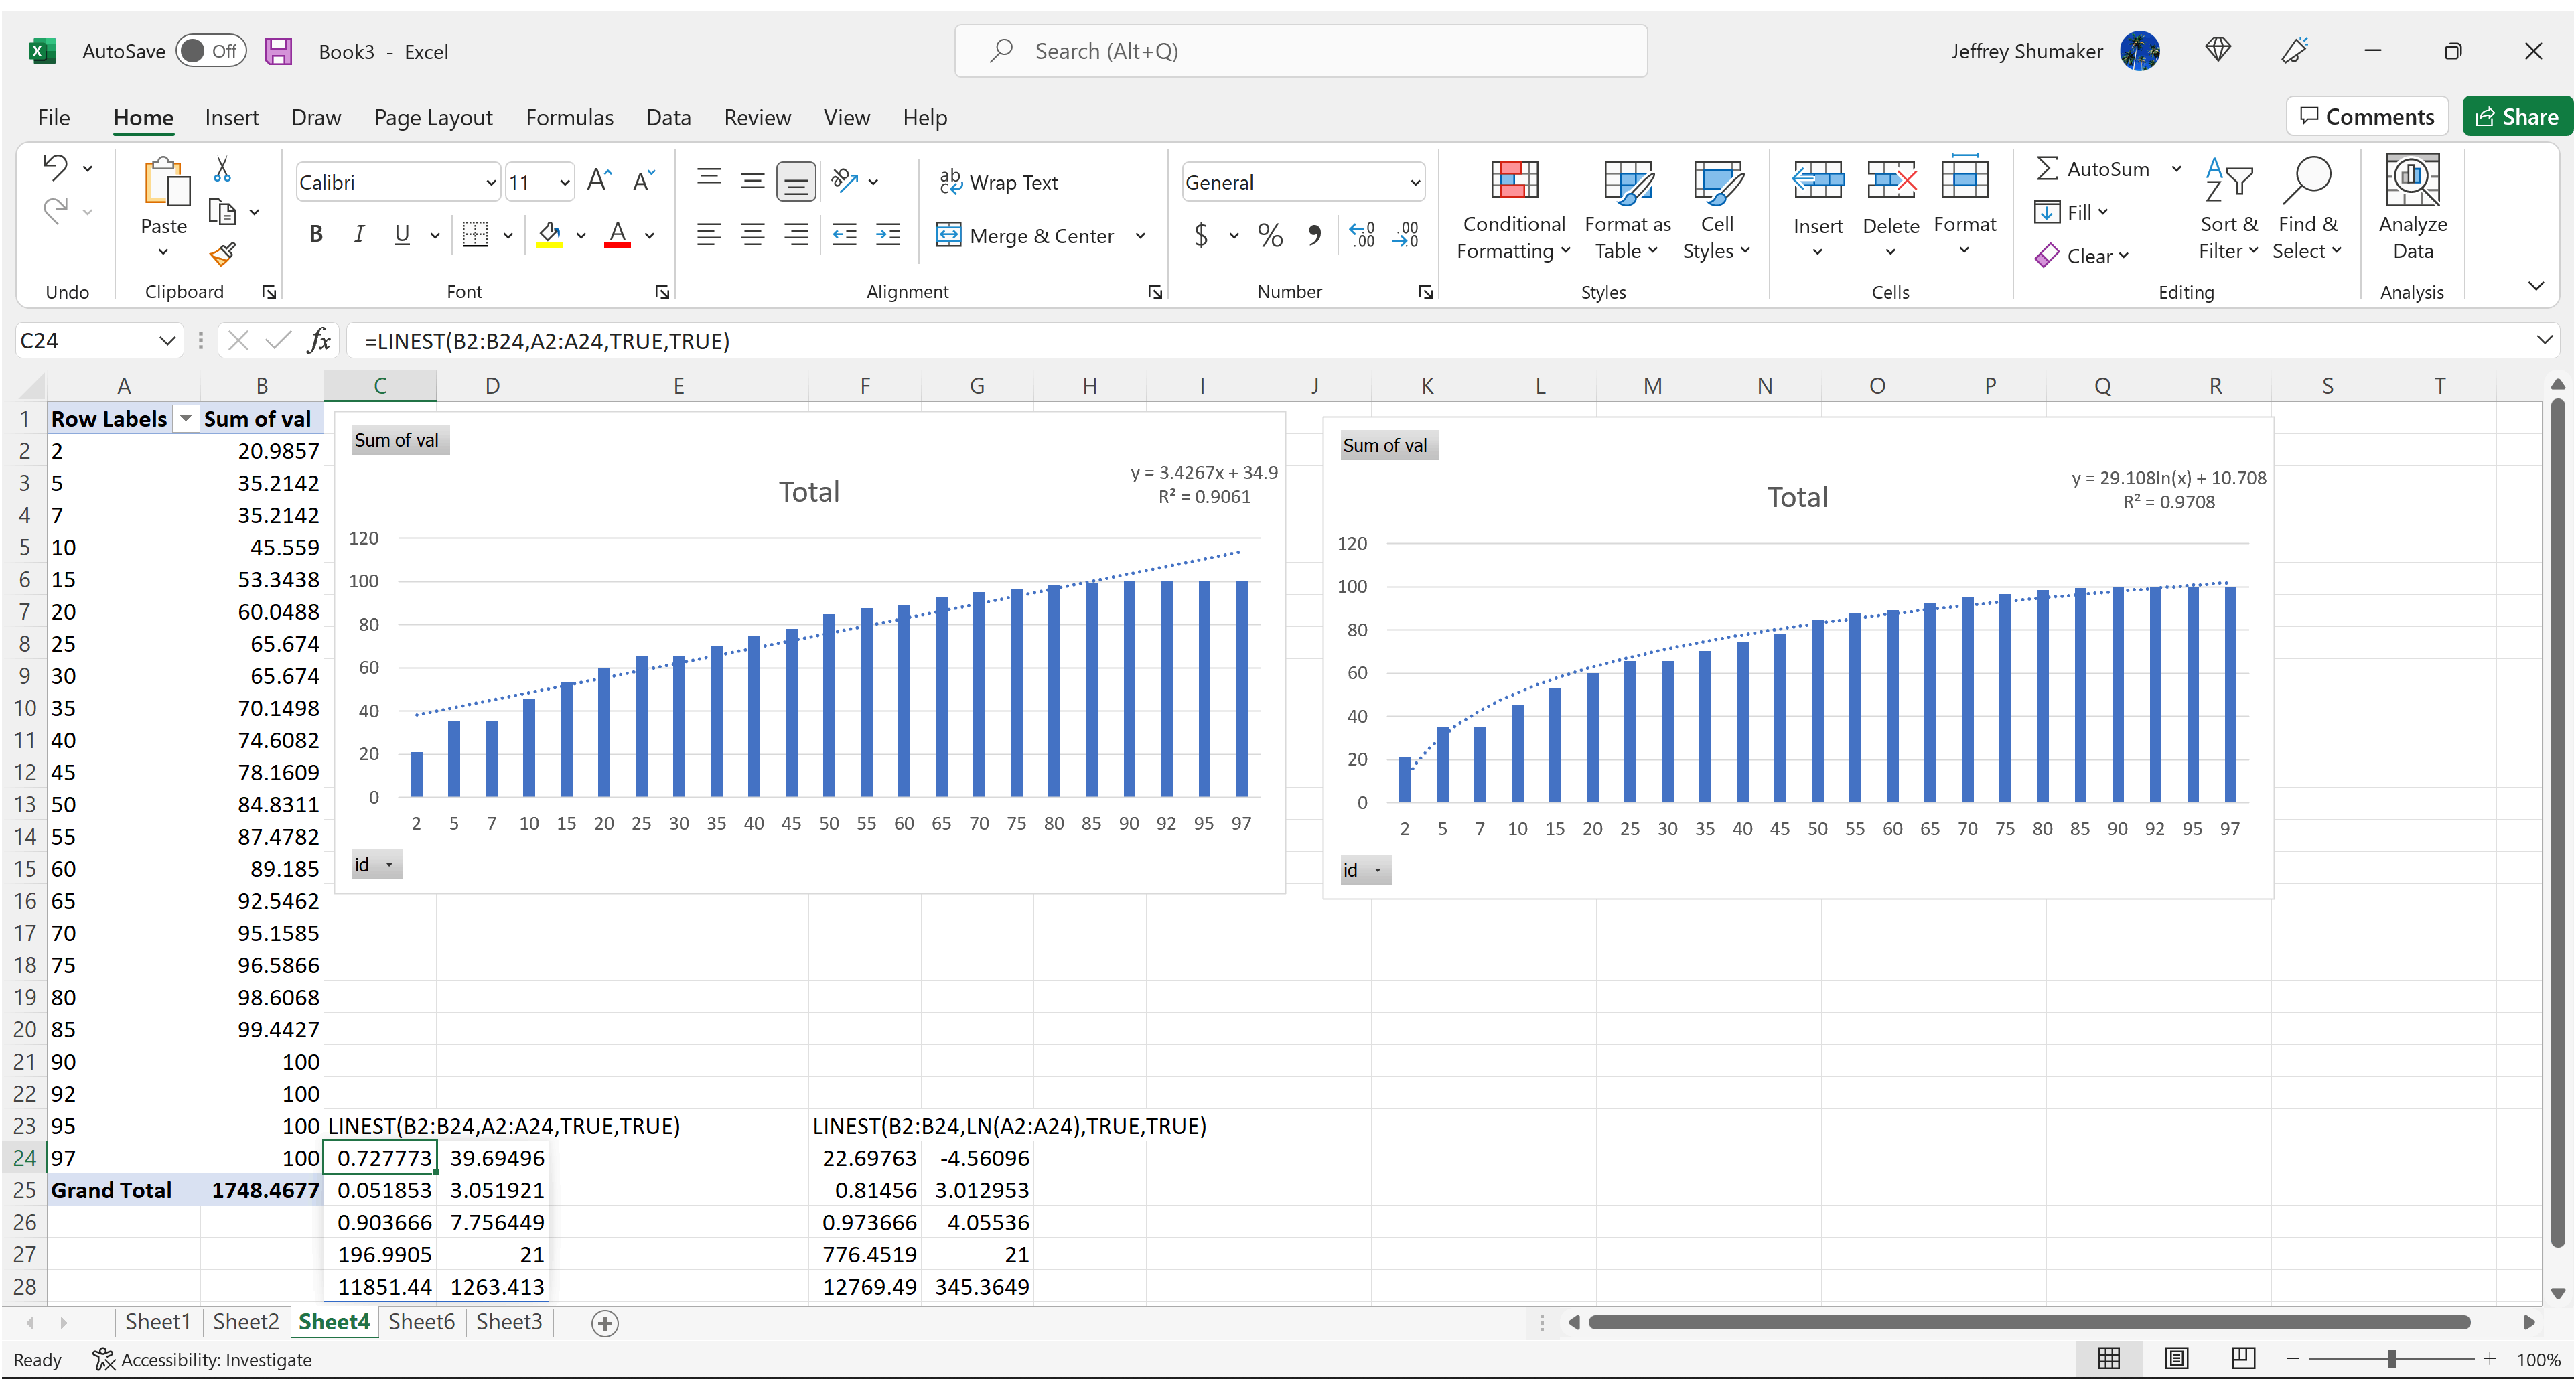The height and width of the screenshot is (1379, 2576).
Task: Select the Cut scissors icon
Action: tap(222, 169)
